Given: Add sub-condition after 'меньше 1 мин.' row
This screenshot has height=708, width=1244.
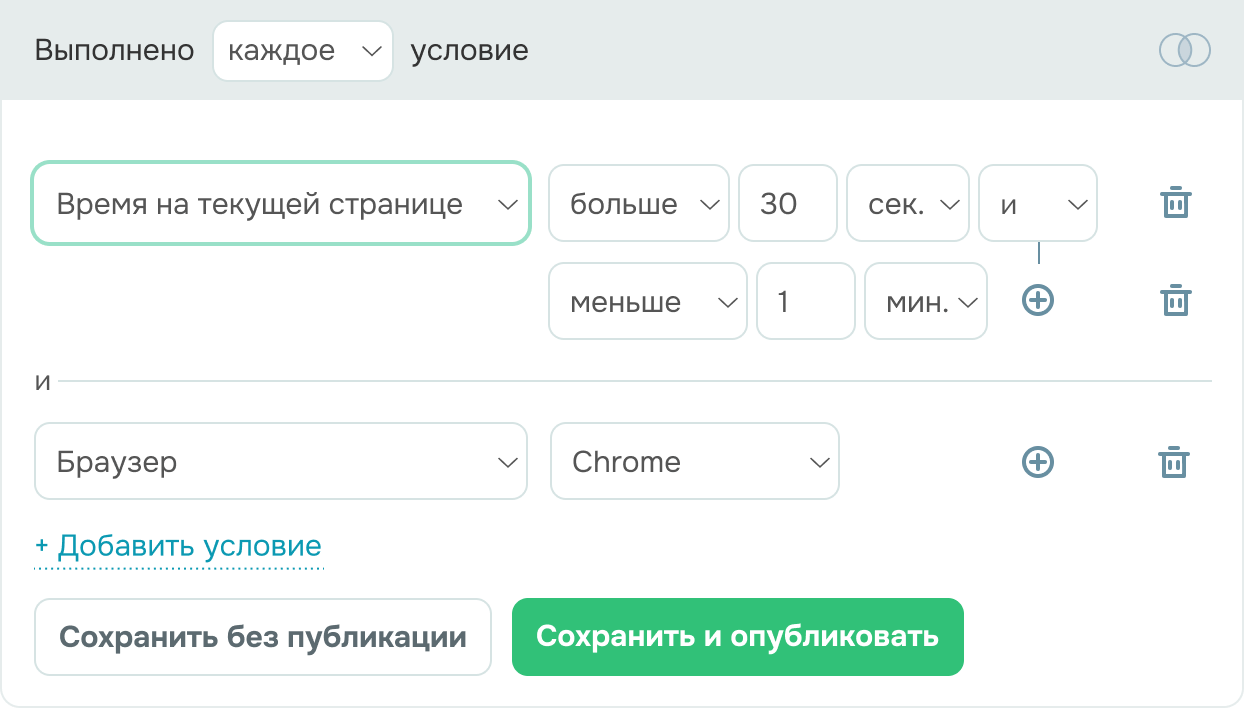Looking at the screenshot, I should point(1038,300).
